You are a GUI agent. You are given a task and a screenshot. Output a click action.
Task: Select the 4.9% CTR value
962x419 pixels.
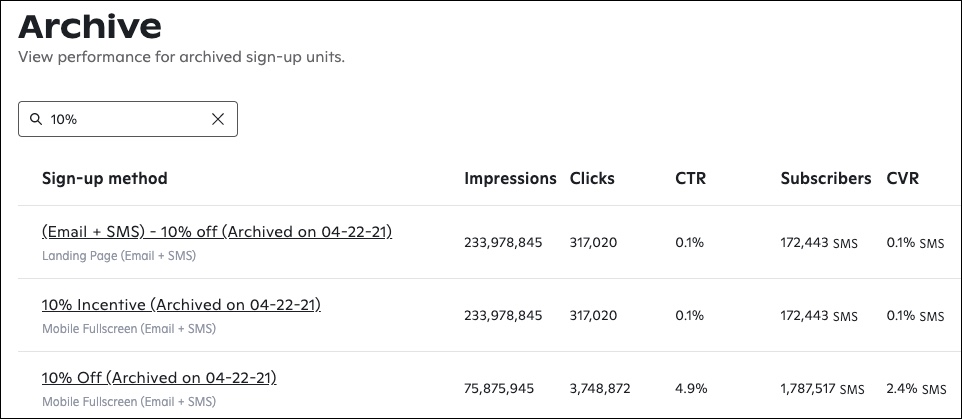pos(690,388)
